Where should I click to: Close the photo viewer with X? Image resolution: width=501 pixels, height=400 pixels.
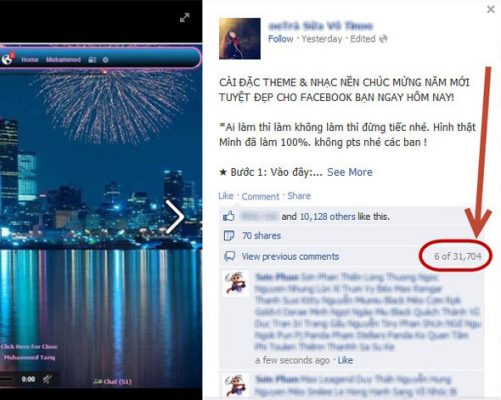(491, 9)
